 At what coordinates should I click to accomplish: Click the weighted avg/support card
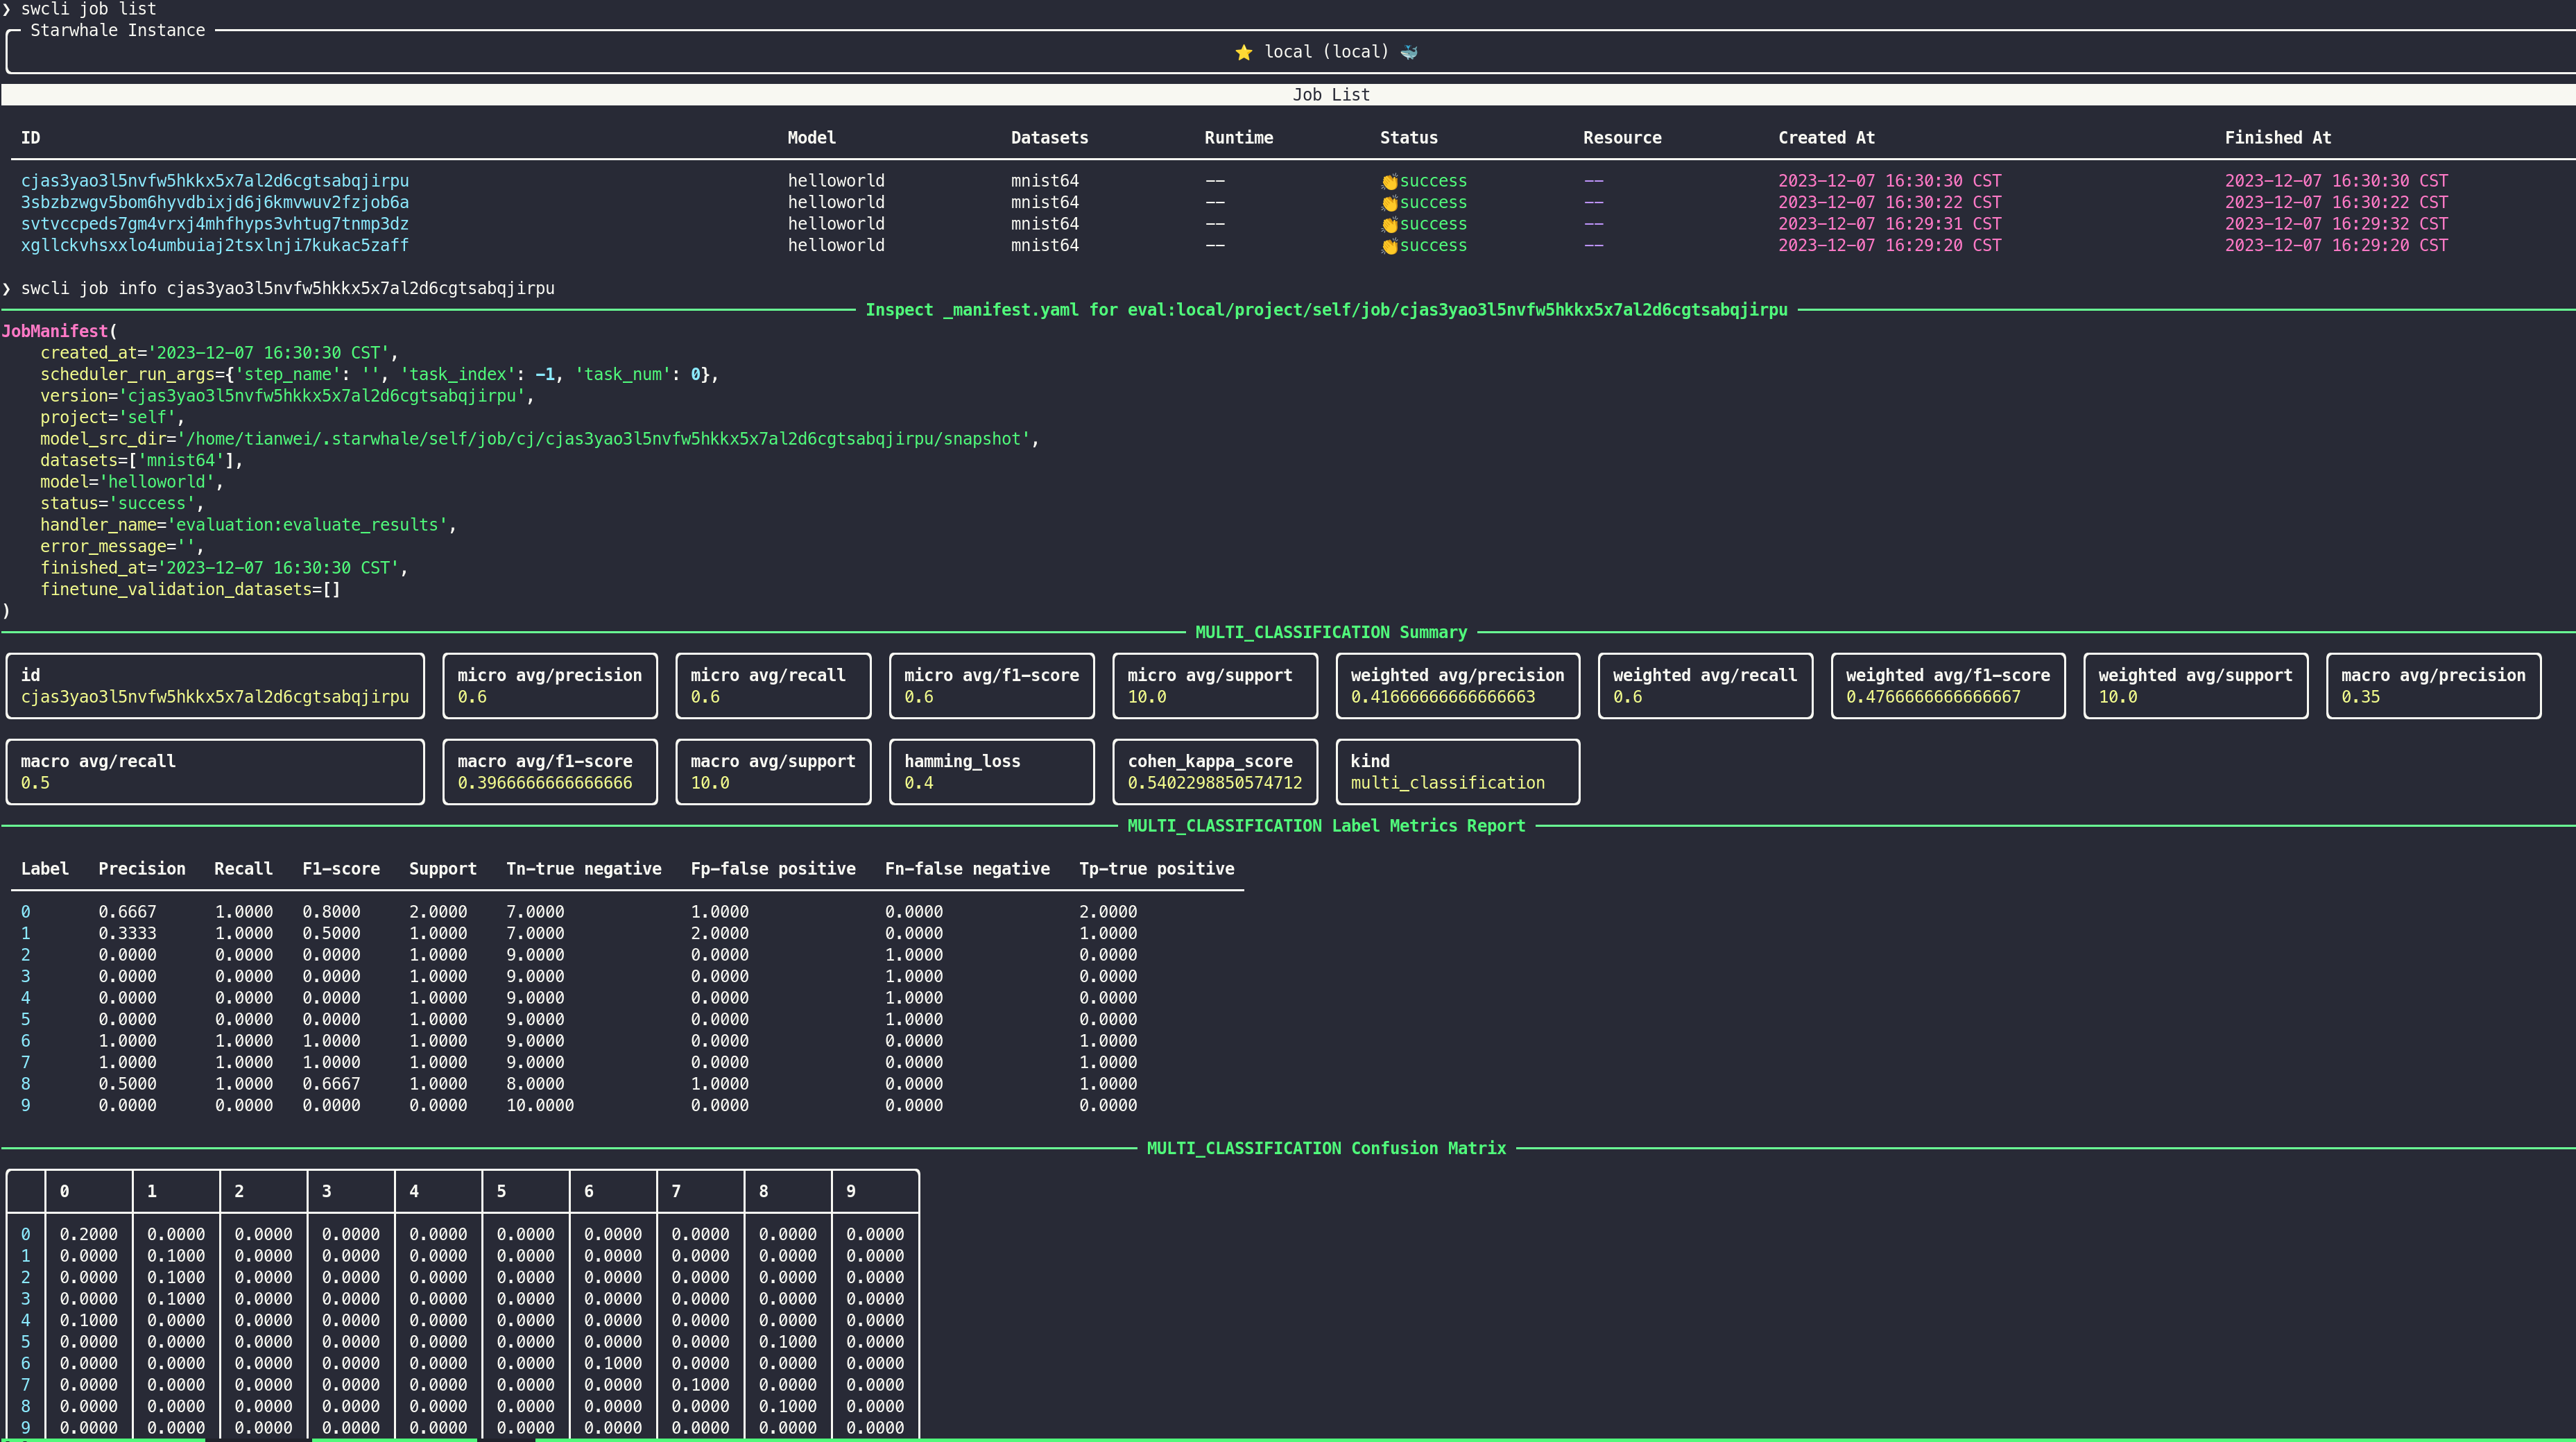pyautogui.click(x=2196, y=686)
